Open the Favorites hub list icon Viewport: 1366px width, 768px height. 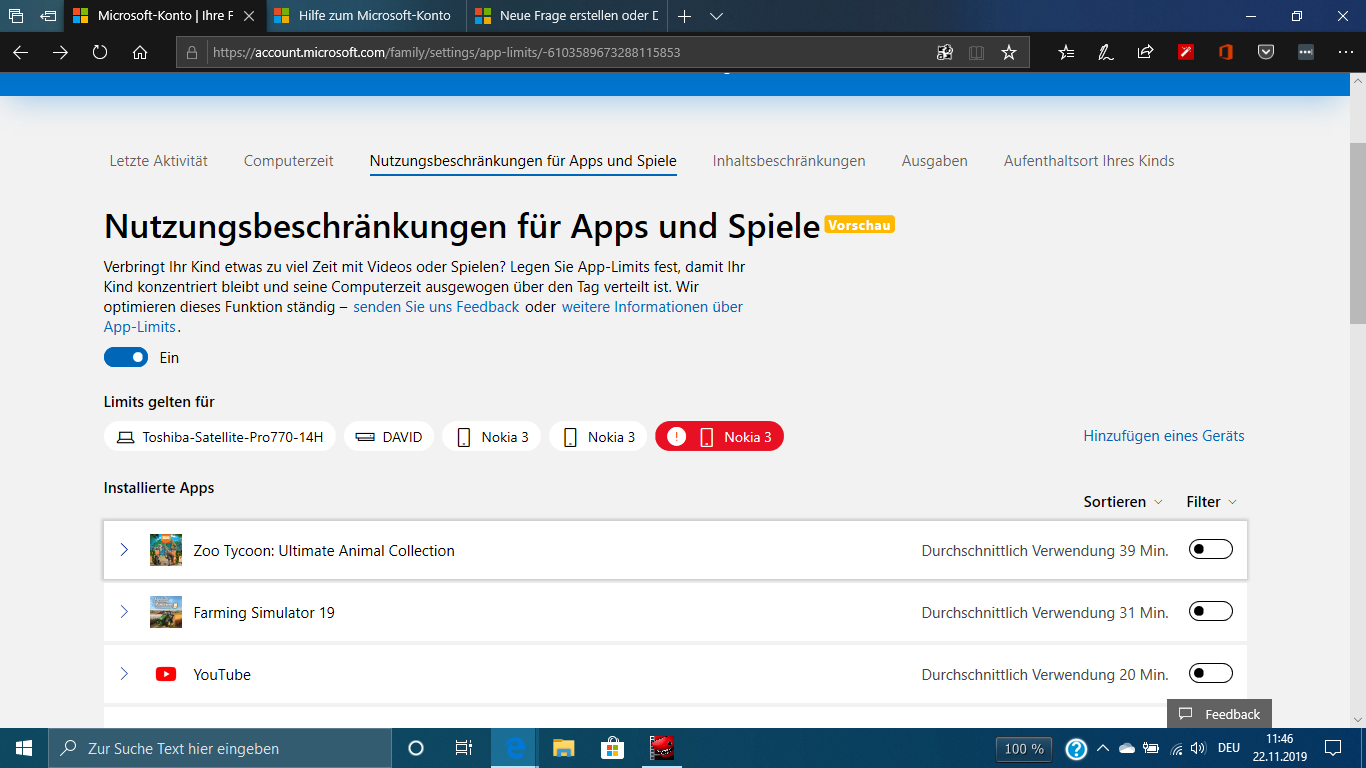(x=1066, y=52)
